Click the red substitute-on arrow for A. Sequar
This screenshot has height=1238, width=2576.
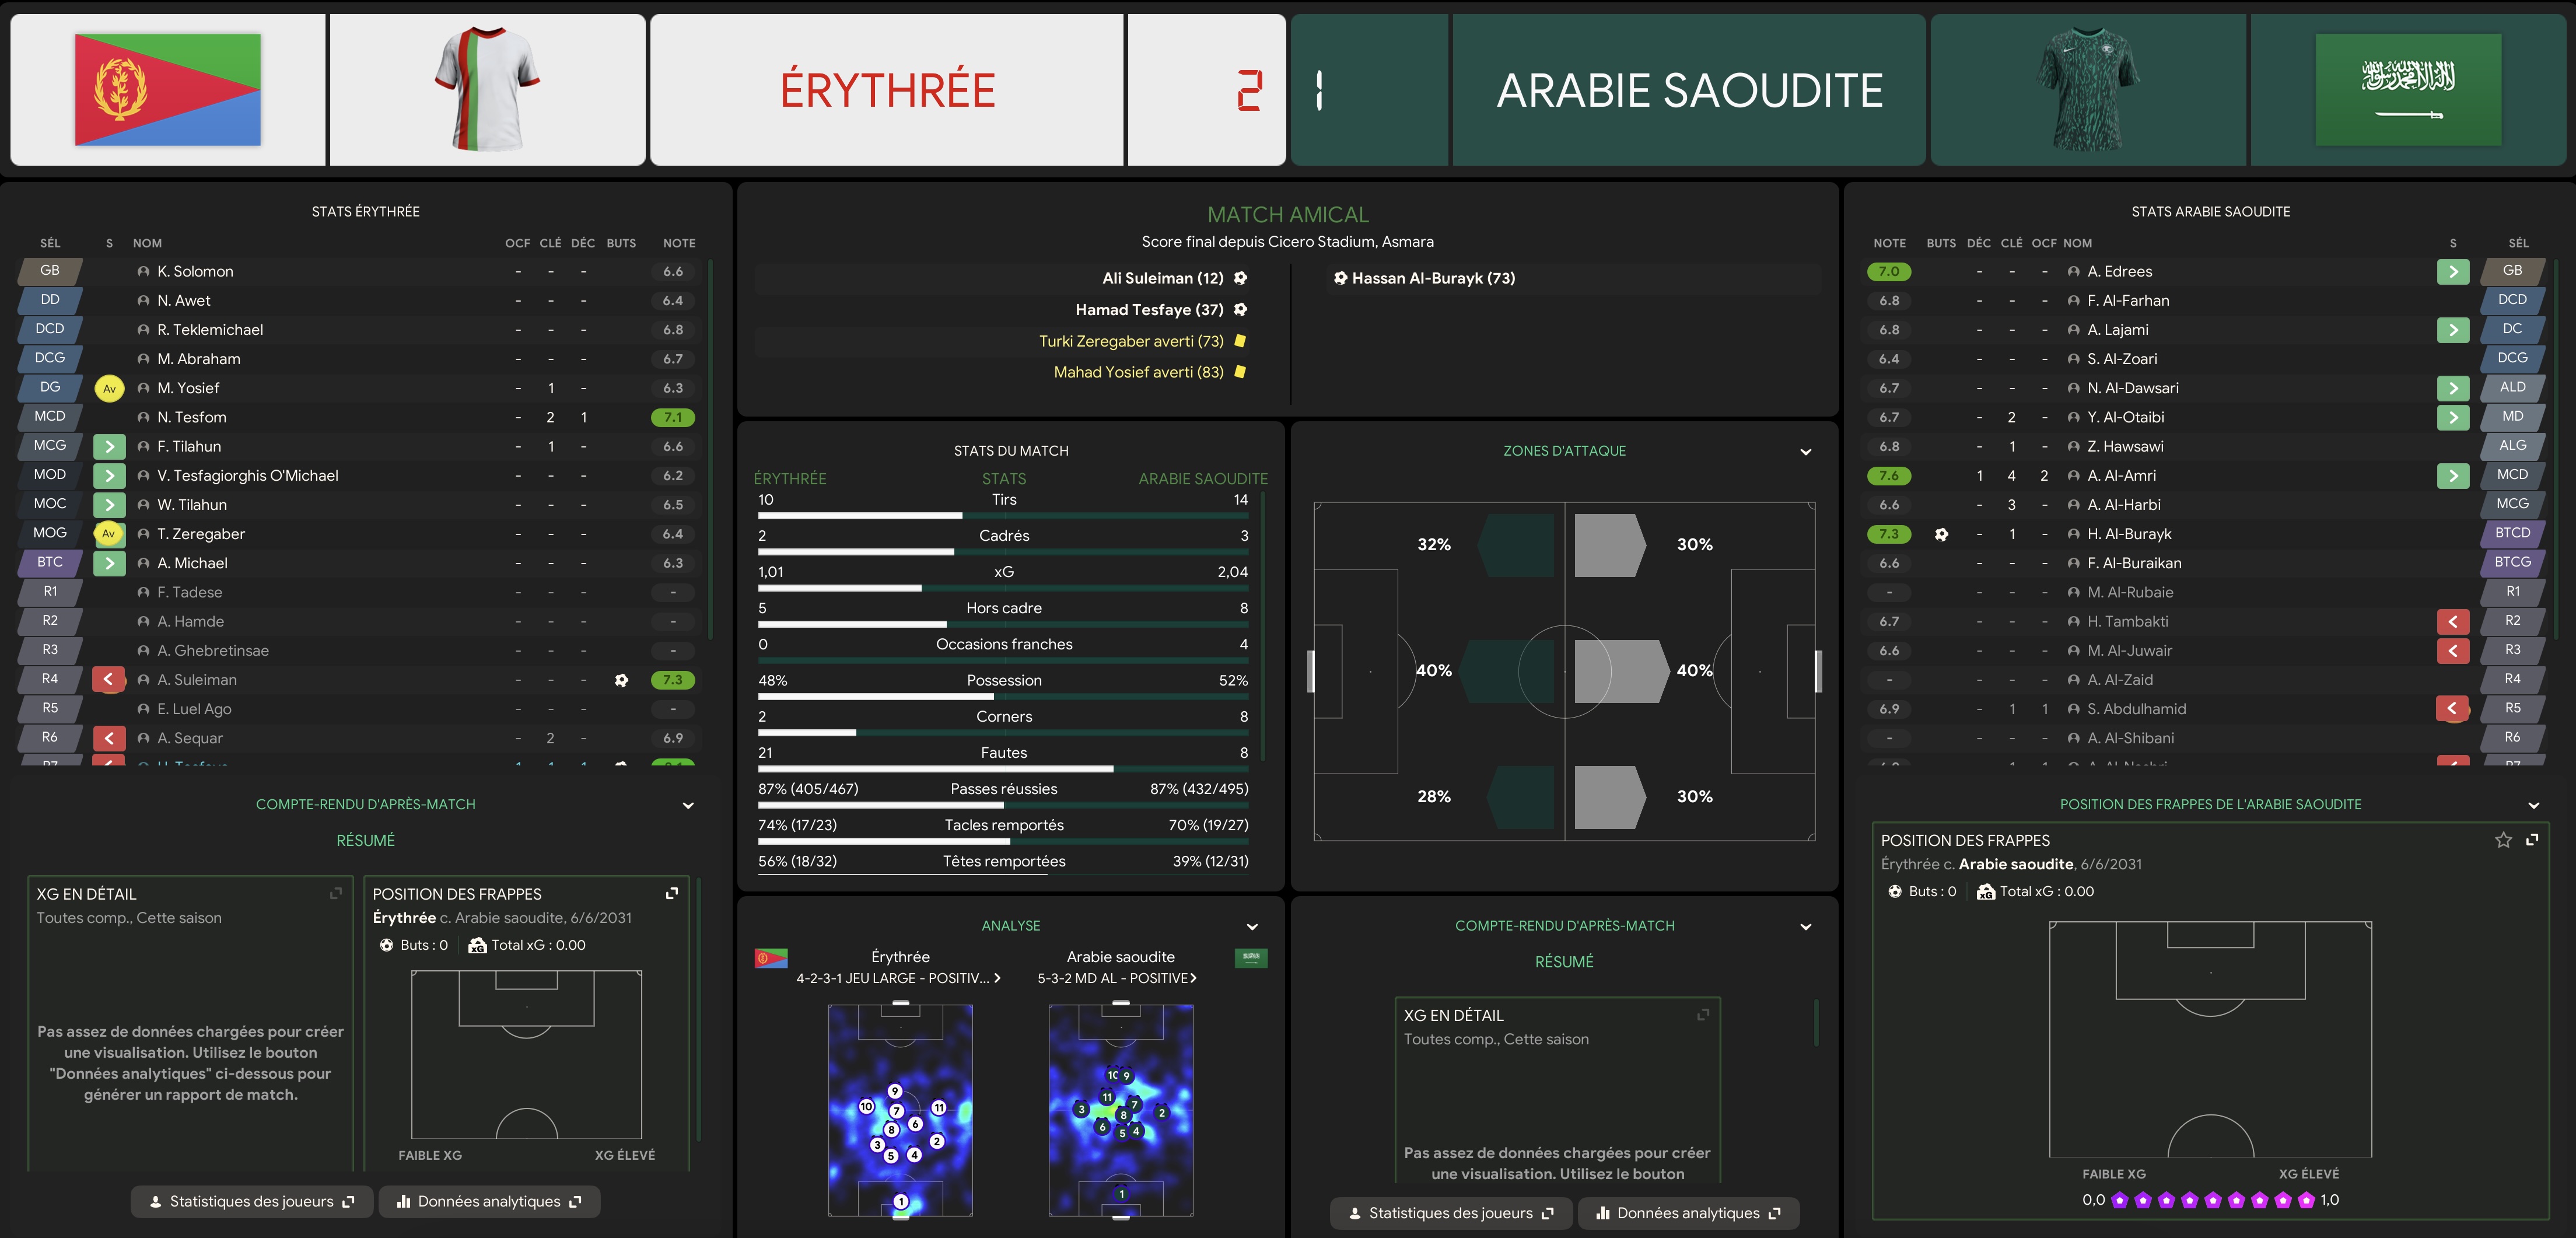pos(109,738)
